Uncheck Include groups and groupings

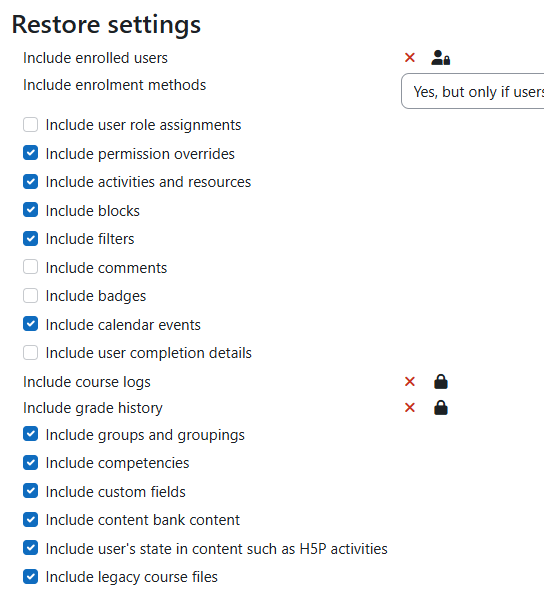(30, 434)
